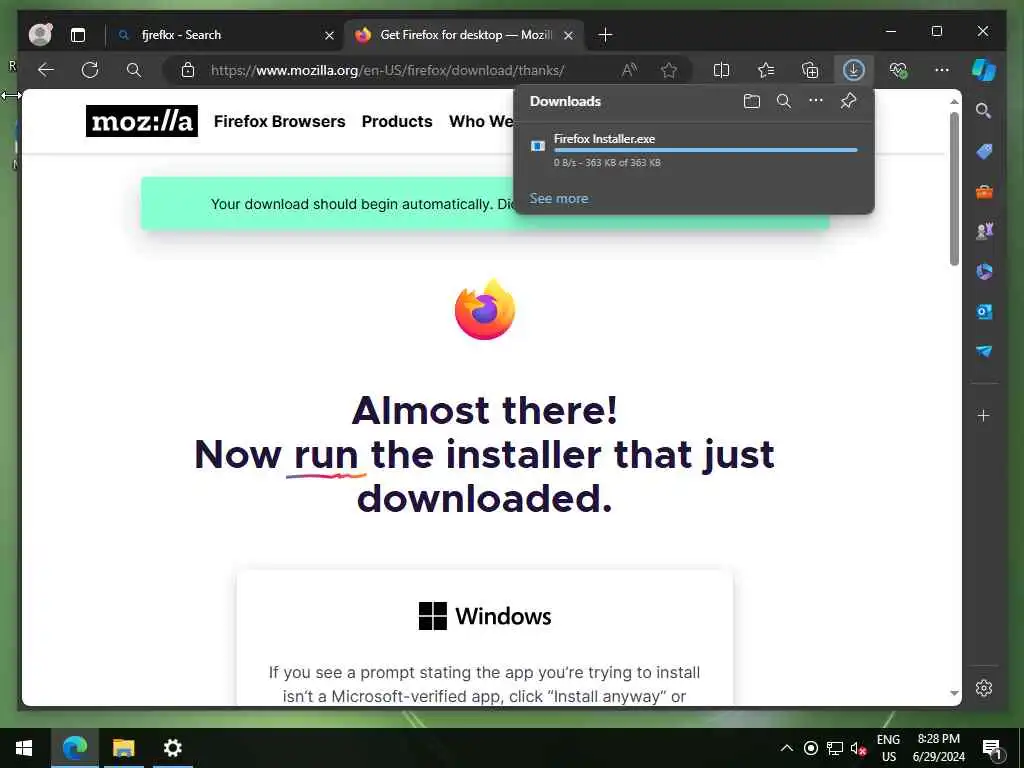Open Collections button
The image size is (1024, 768).
click(x=810, y=70)
